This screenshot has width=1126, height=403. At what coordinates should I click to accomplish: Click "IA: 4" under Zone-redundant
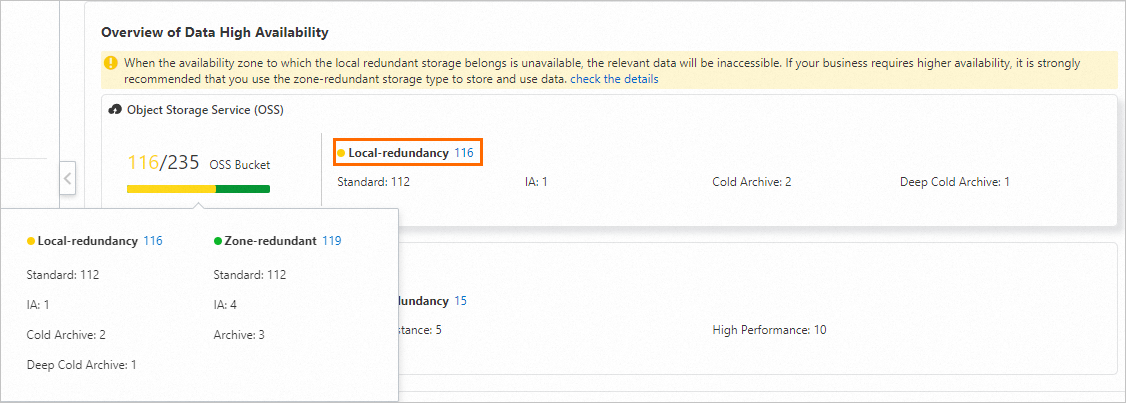pyautogui.click(x=227, y=305)
